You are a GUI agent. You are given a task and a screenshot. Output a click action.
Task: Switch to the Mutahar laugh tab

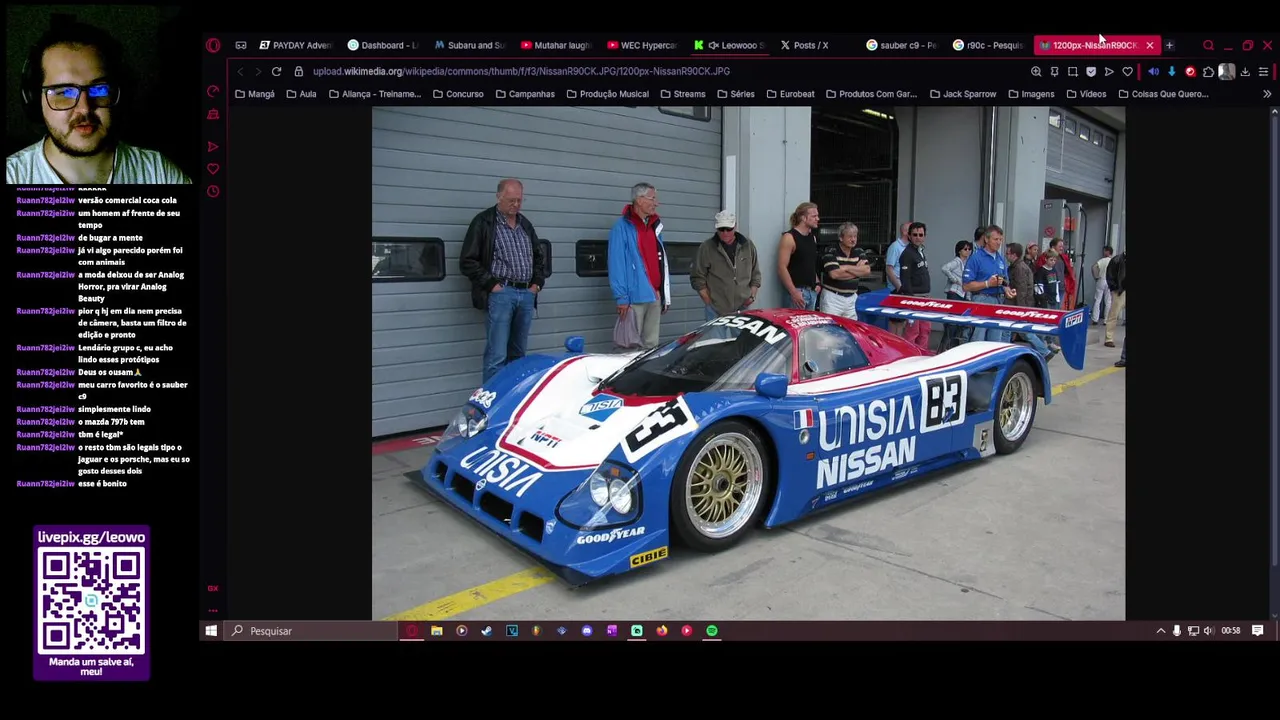557,45
